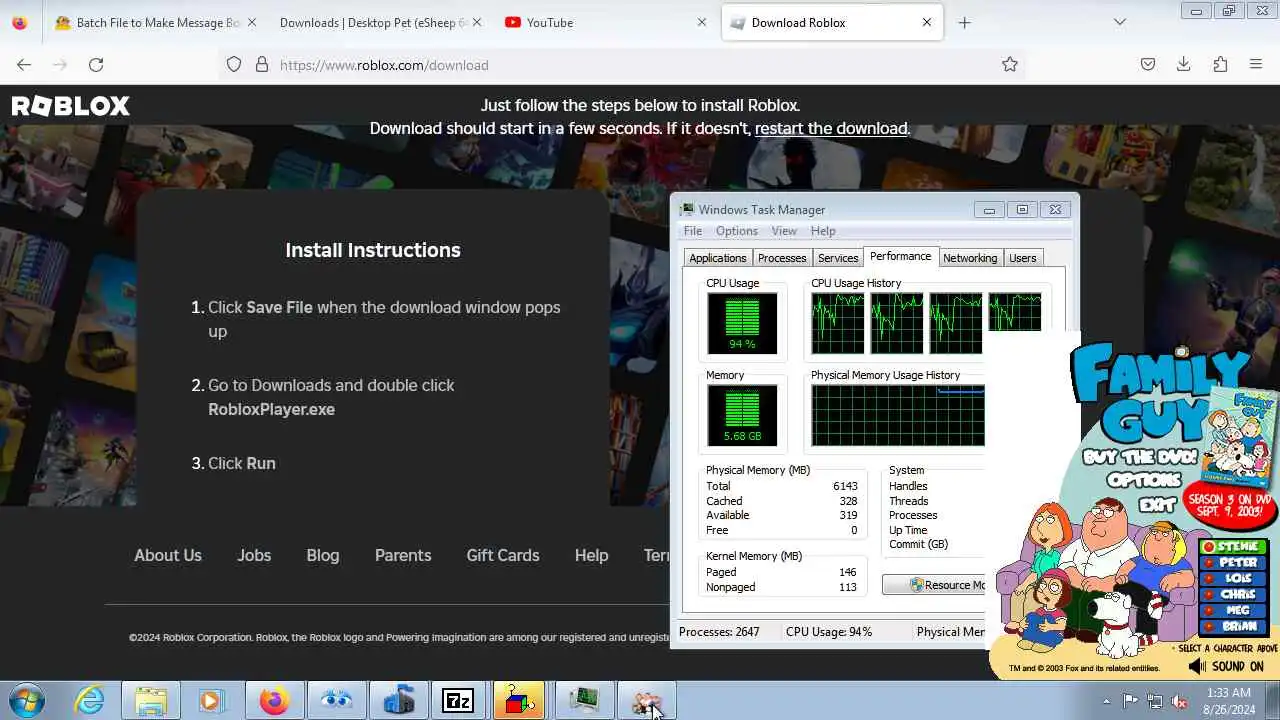This screenshot has width=1280, height=720.
Task: Switch to Batch File to Make Message tab
Action: click(155, 22)
